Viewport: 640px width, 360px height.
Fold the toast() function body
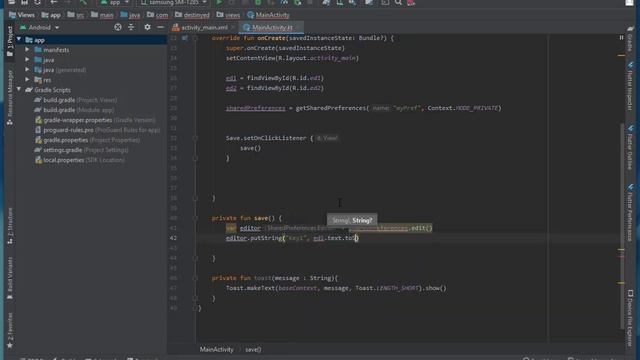coord(195,278)
